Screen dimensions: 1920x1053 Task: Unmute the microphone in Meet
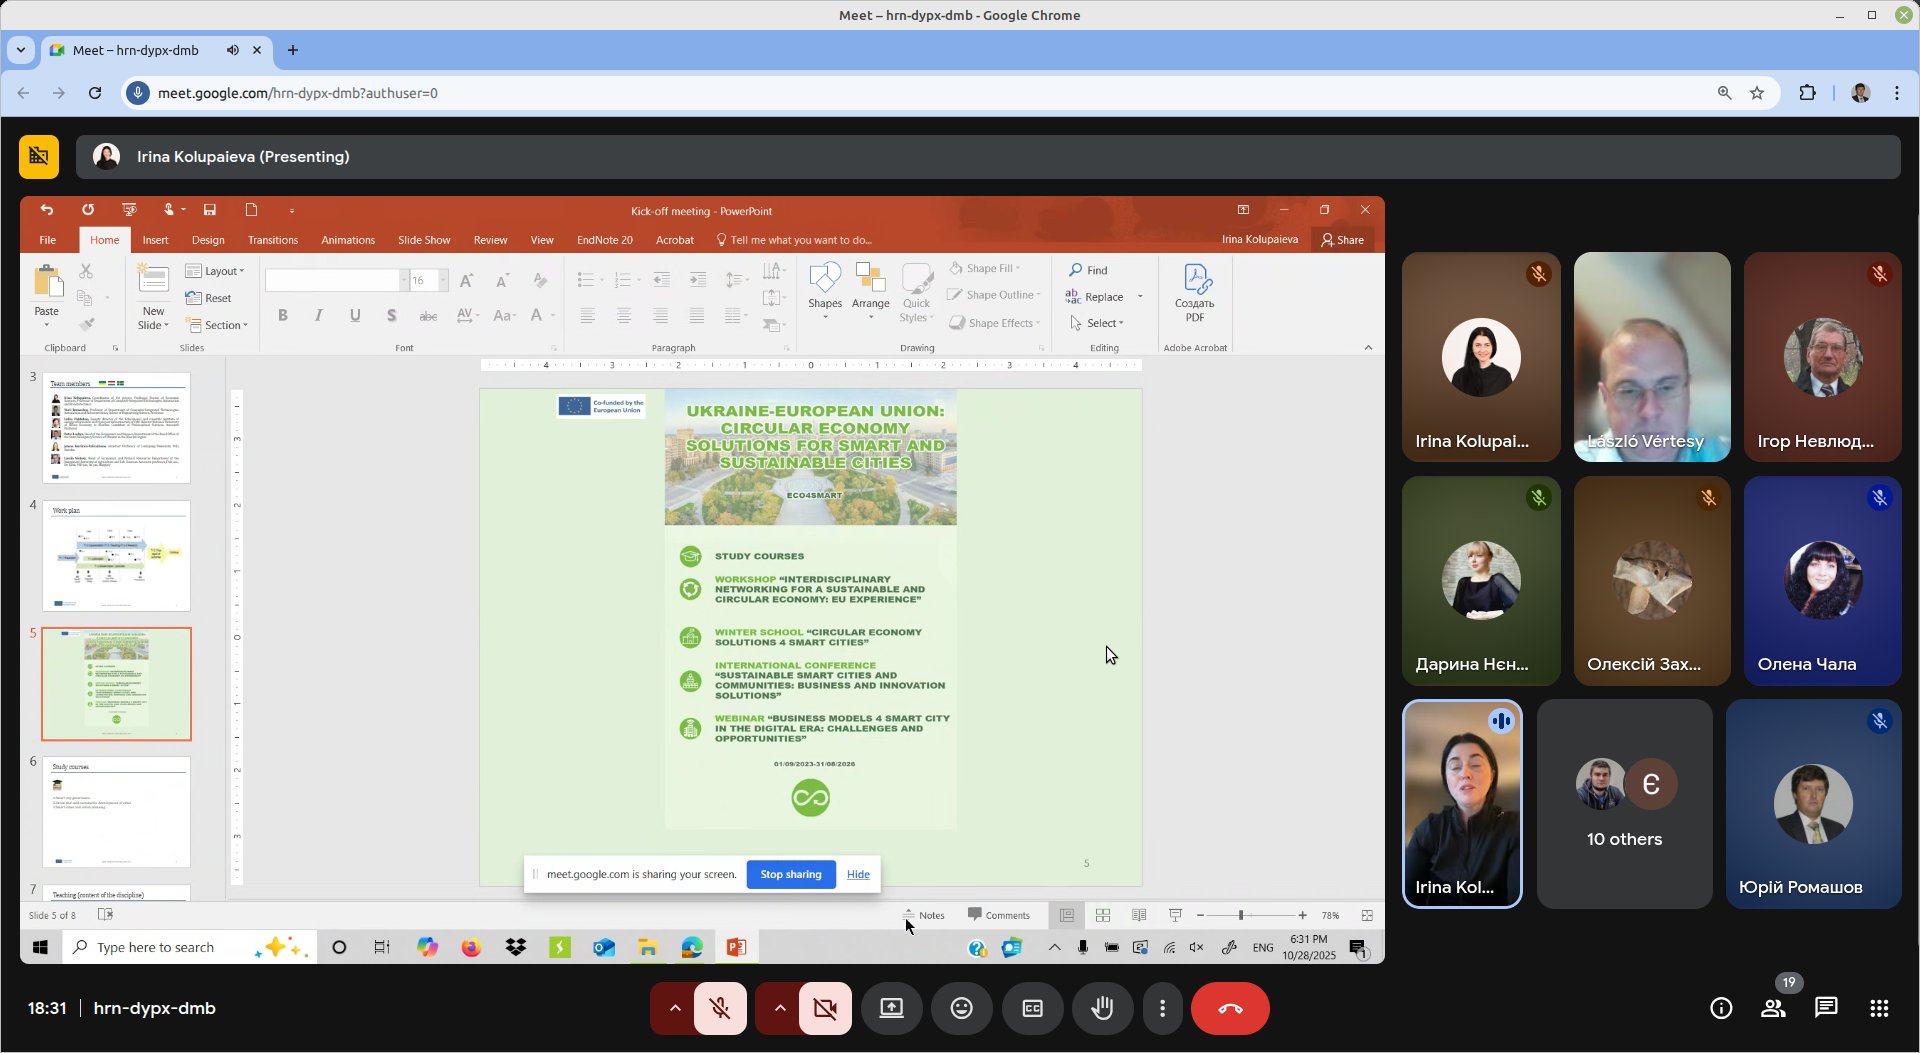click(720, 1008)
